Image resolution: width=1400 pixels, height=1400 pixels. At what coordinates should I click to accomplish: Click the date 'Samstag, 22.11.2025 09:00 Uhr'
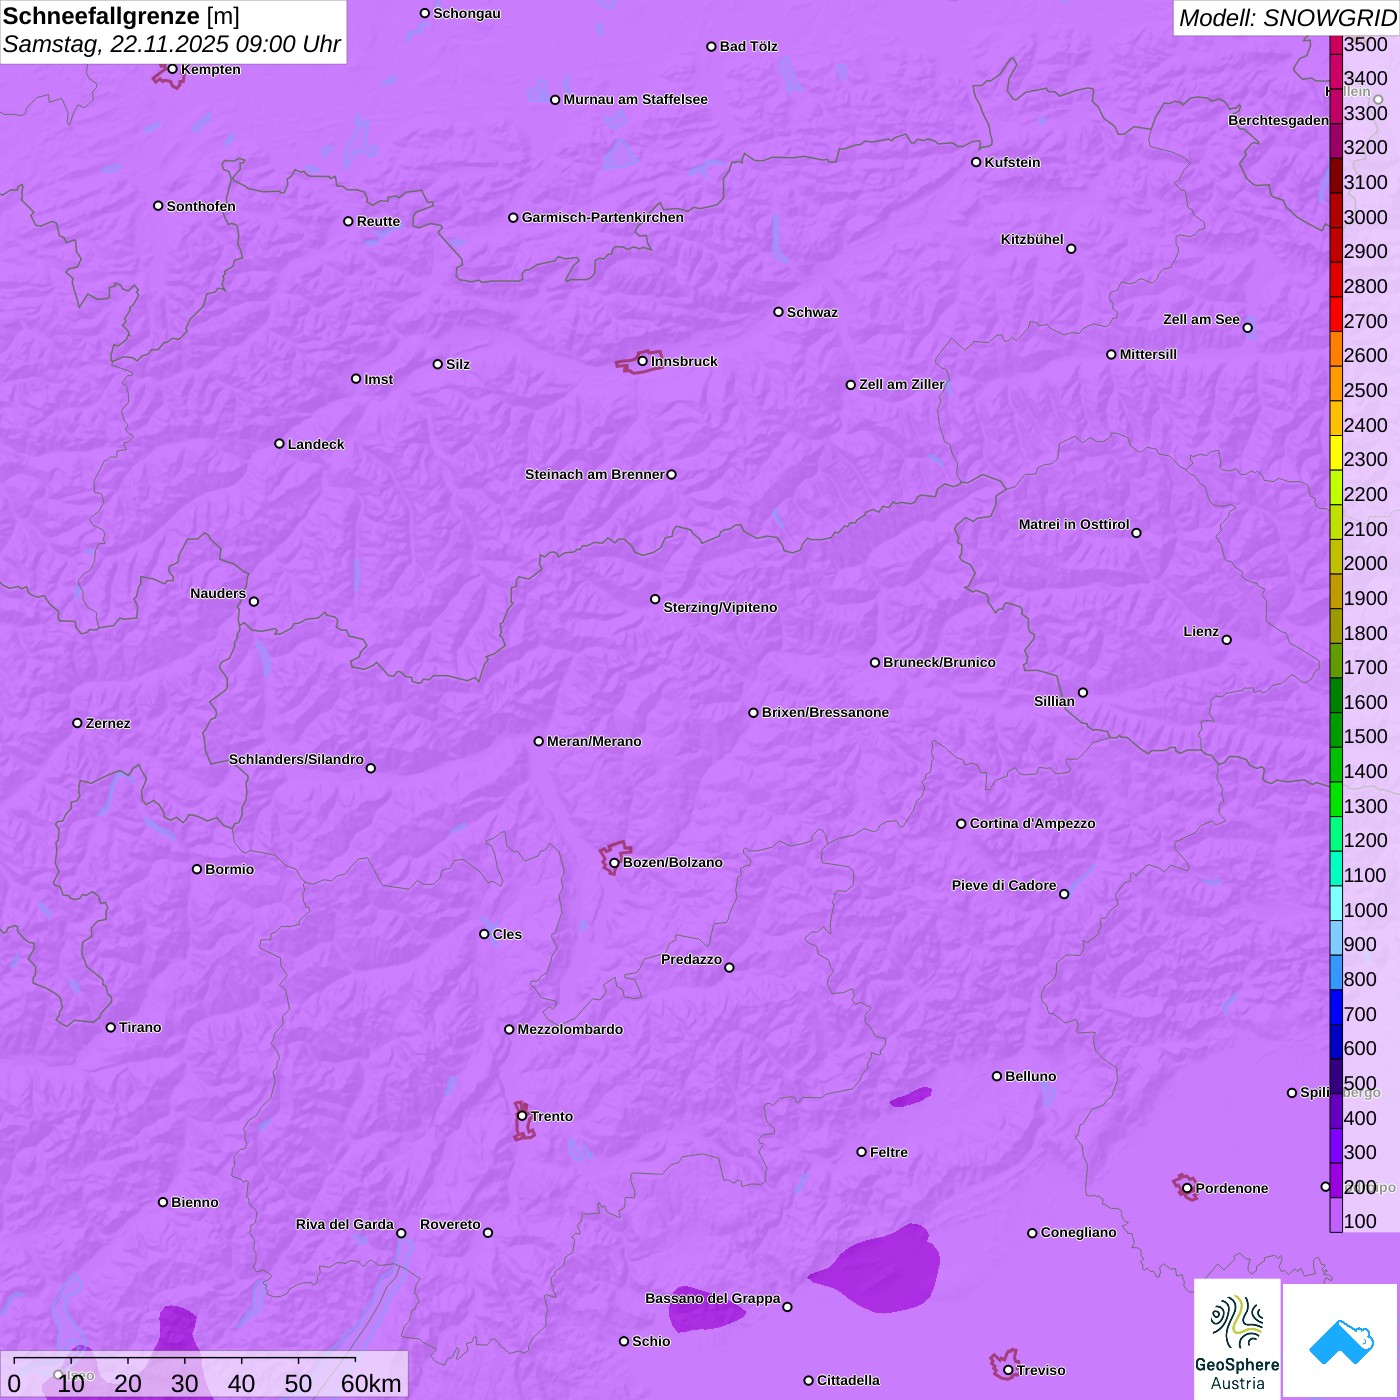pyautogui.click(x=172, y=45)
